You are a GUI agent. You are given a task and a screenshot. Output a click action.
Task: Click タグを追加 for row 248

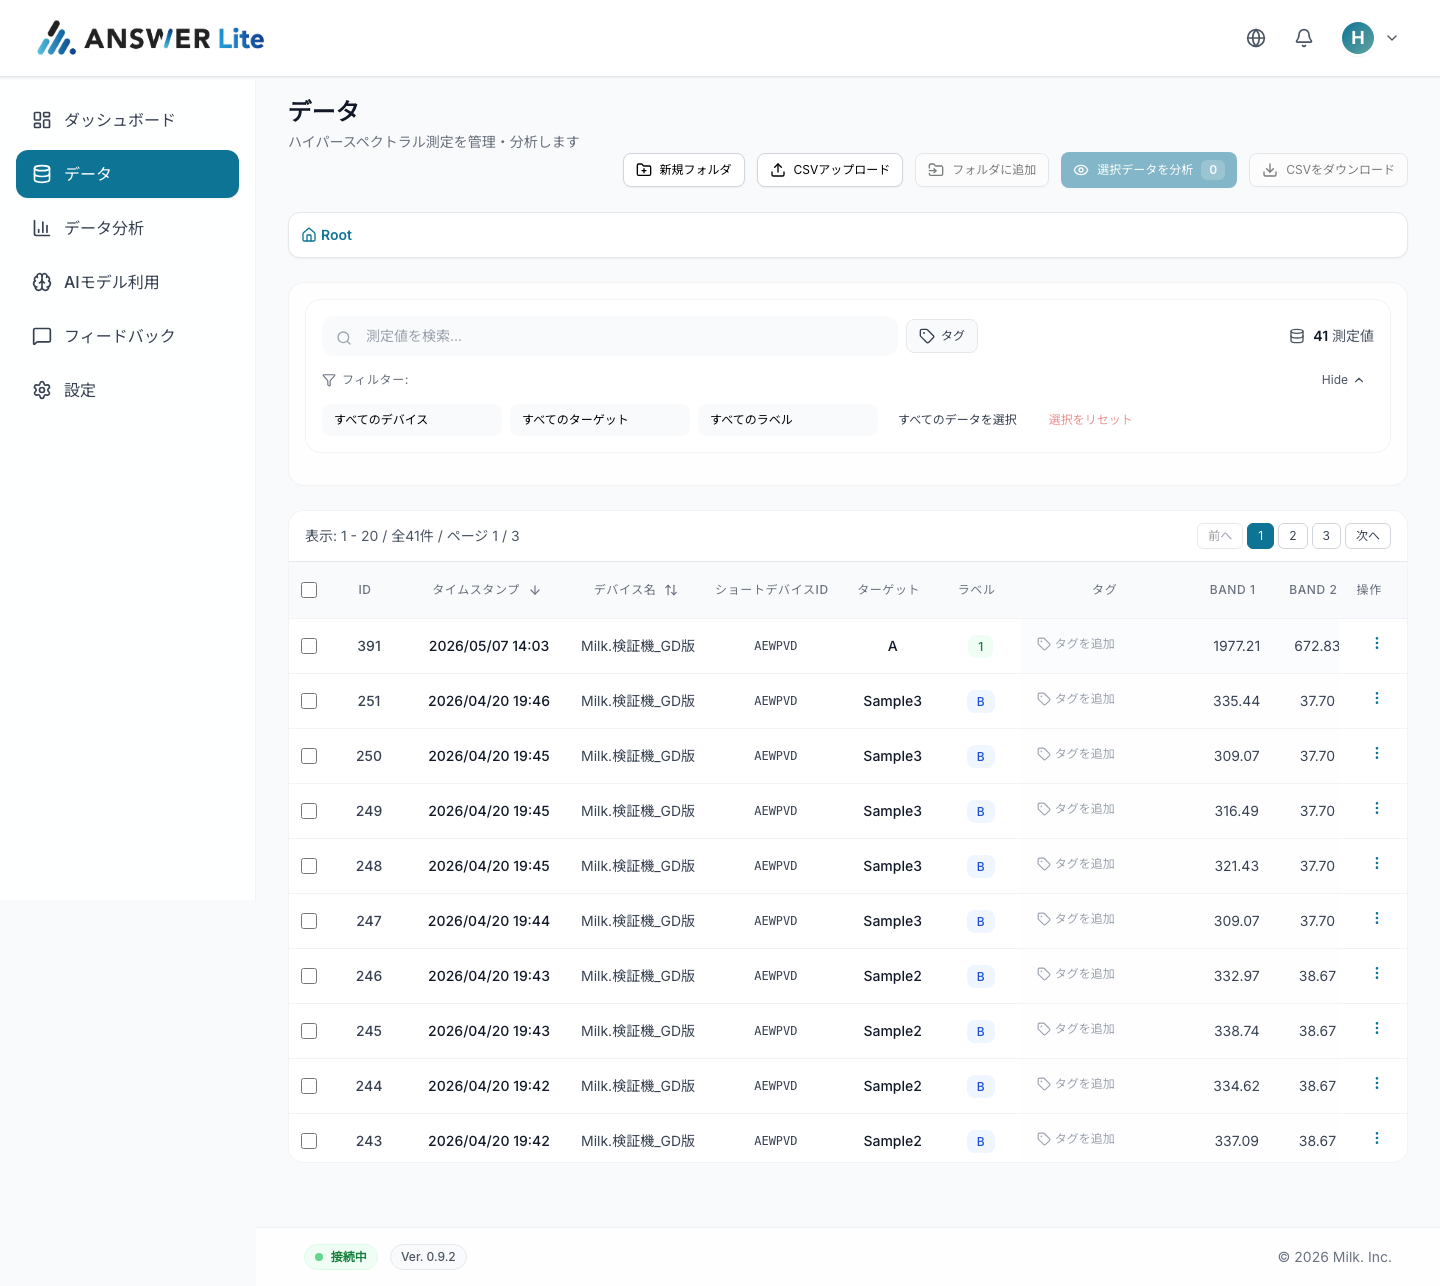click(x=1076, y=864)
